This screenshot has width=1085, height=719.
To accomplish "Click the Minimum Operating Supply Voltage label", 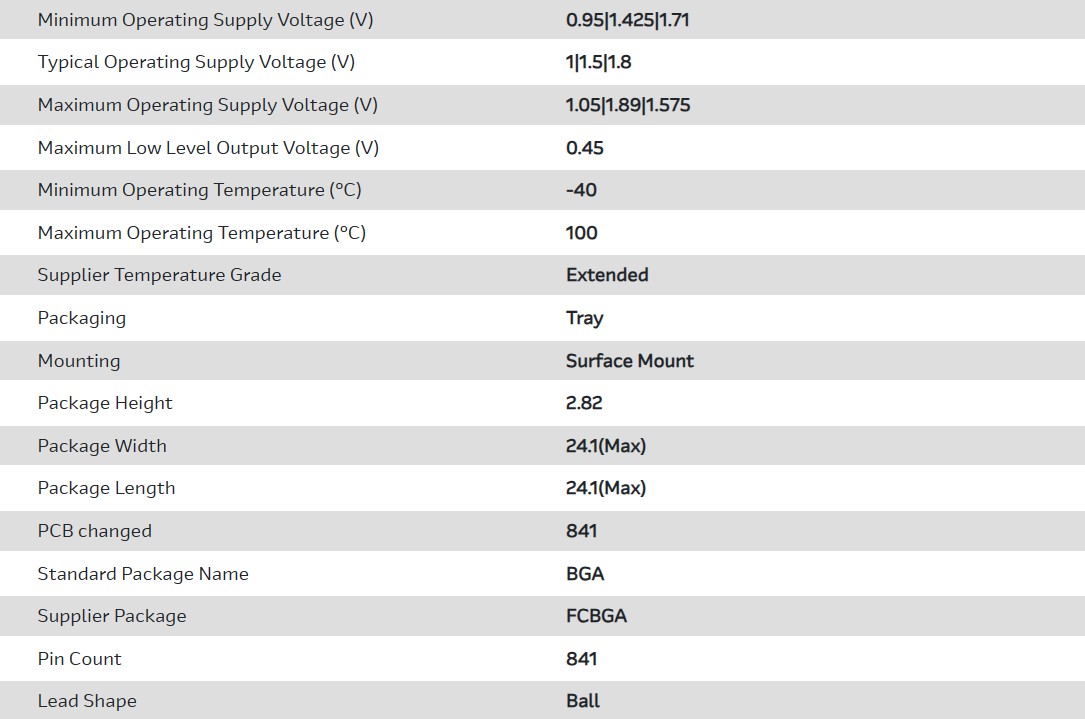I will tap(205, 20).
